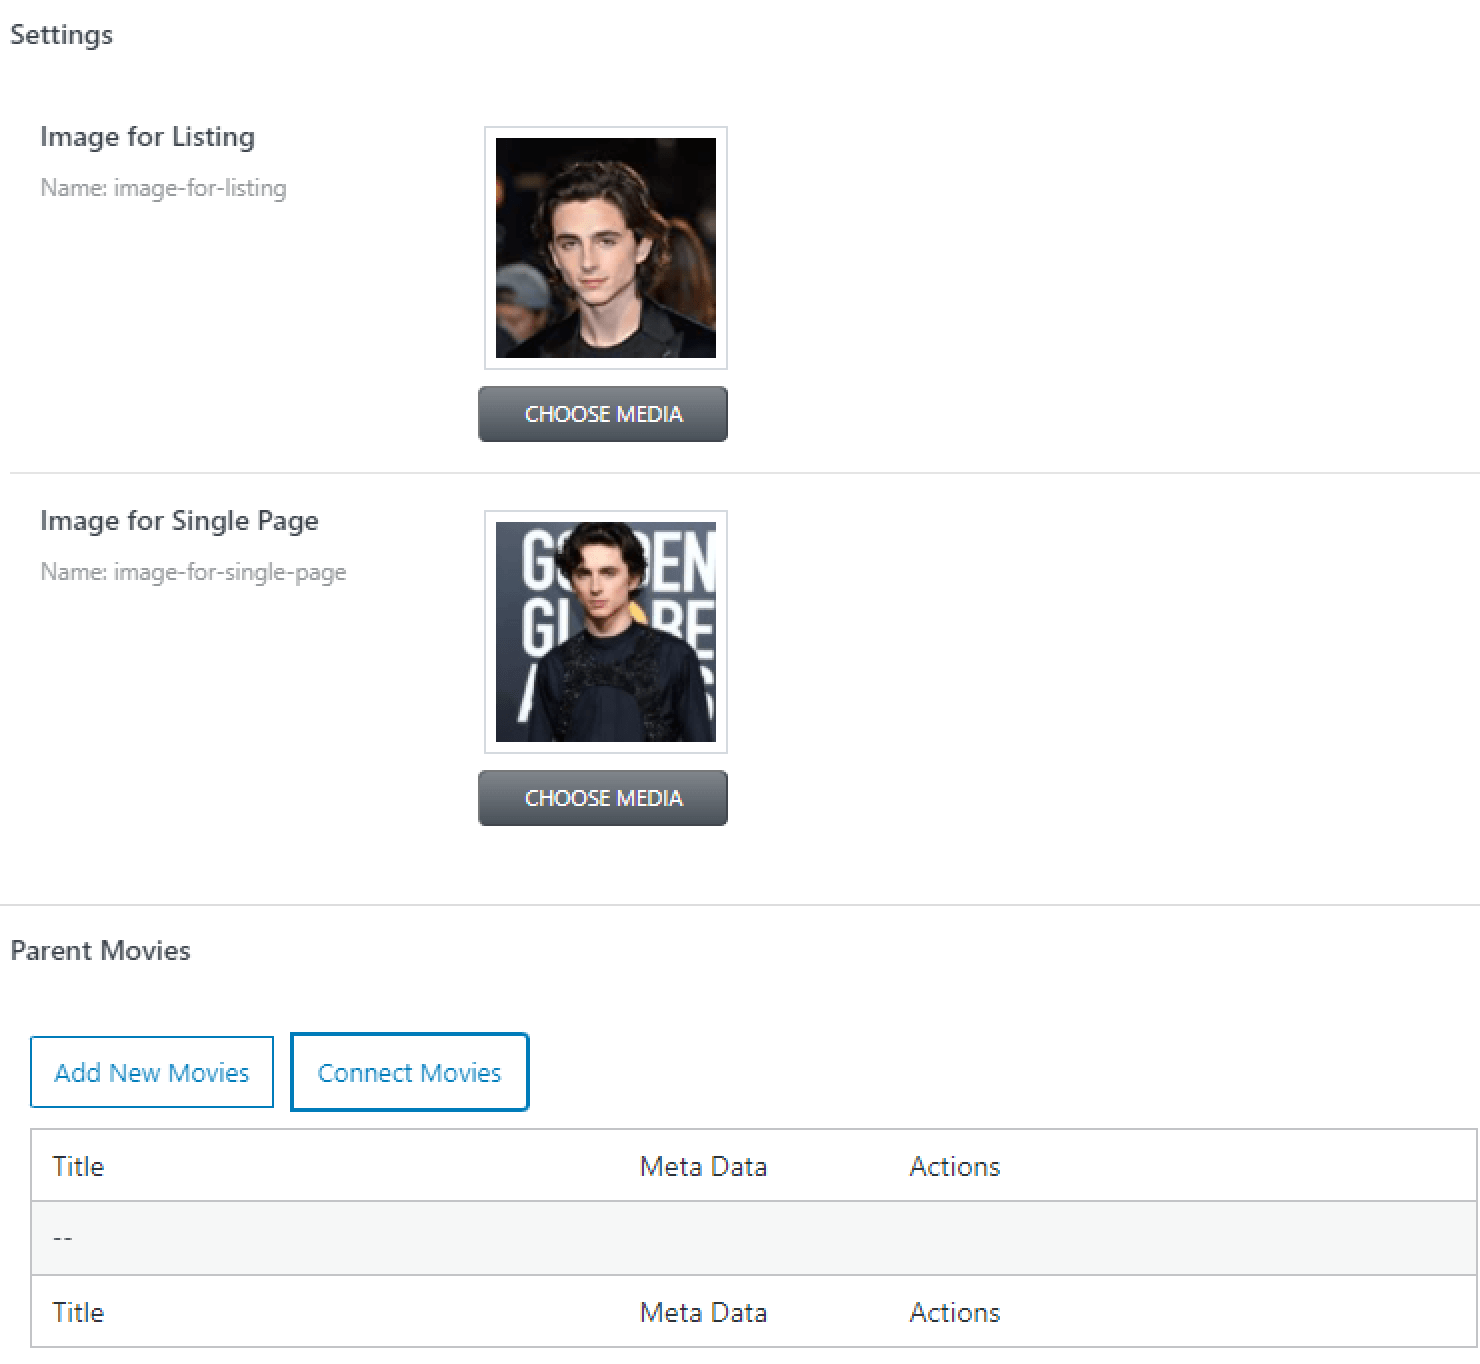Click the Actions column header in table head

click(955, 1166)
